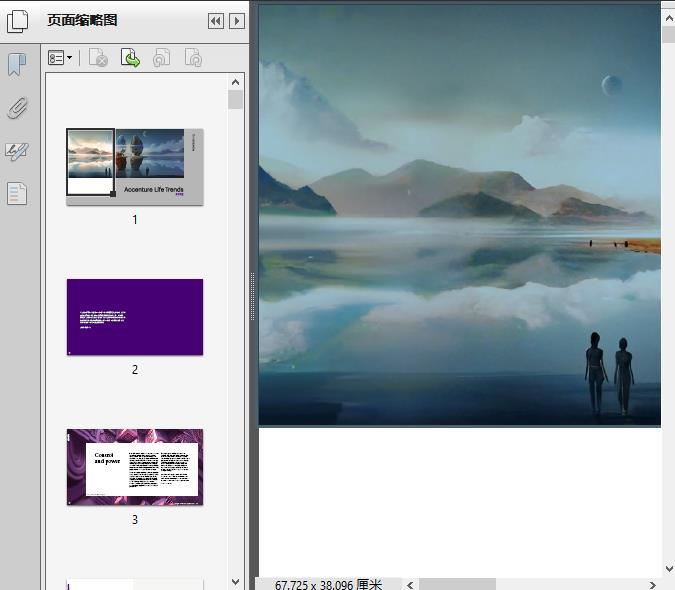
Task: Select purple page 2 thumbnail
Action: tap(135, 317)
